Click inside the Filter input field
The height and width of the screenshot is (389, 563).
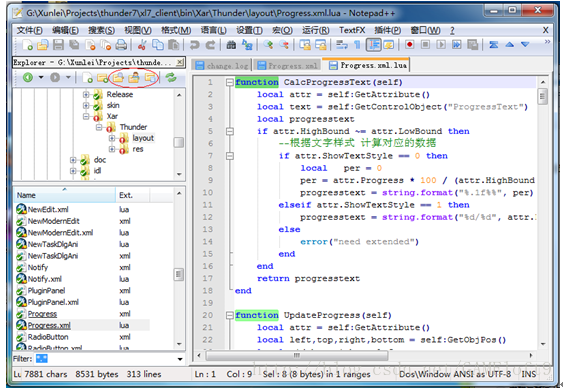pos(104,359)
